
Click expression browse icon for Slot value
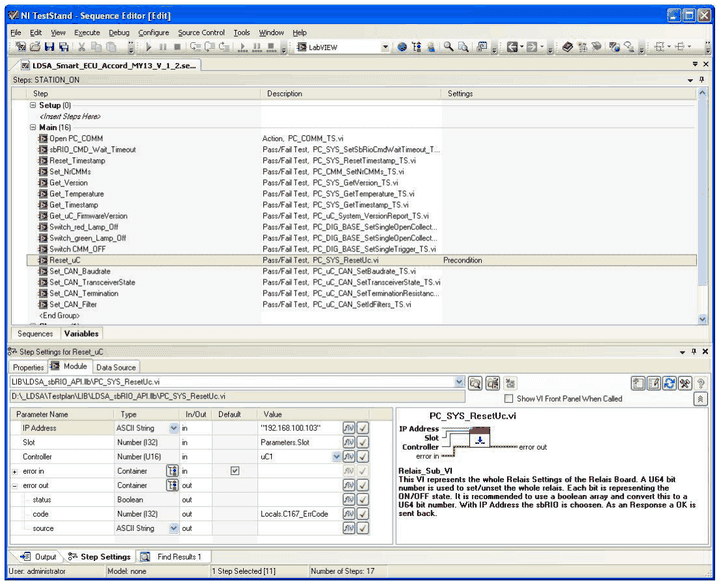[x=349, y=442]
